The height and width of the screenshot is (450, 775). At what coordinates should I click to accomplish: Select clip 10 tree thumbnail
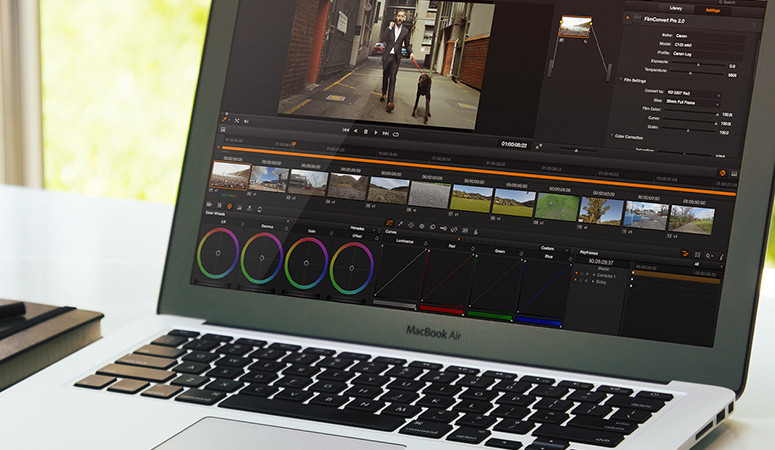pyautogui.click(x=601, y=211)
